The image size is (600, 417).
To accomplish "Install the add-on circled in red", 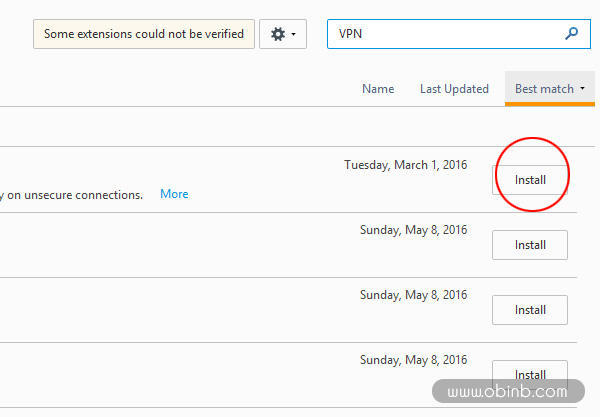I will click(x=530, y=180).
